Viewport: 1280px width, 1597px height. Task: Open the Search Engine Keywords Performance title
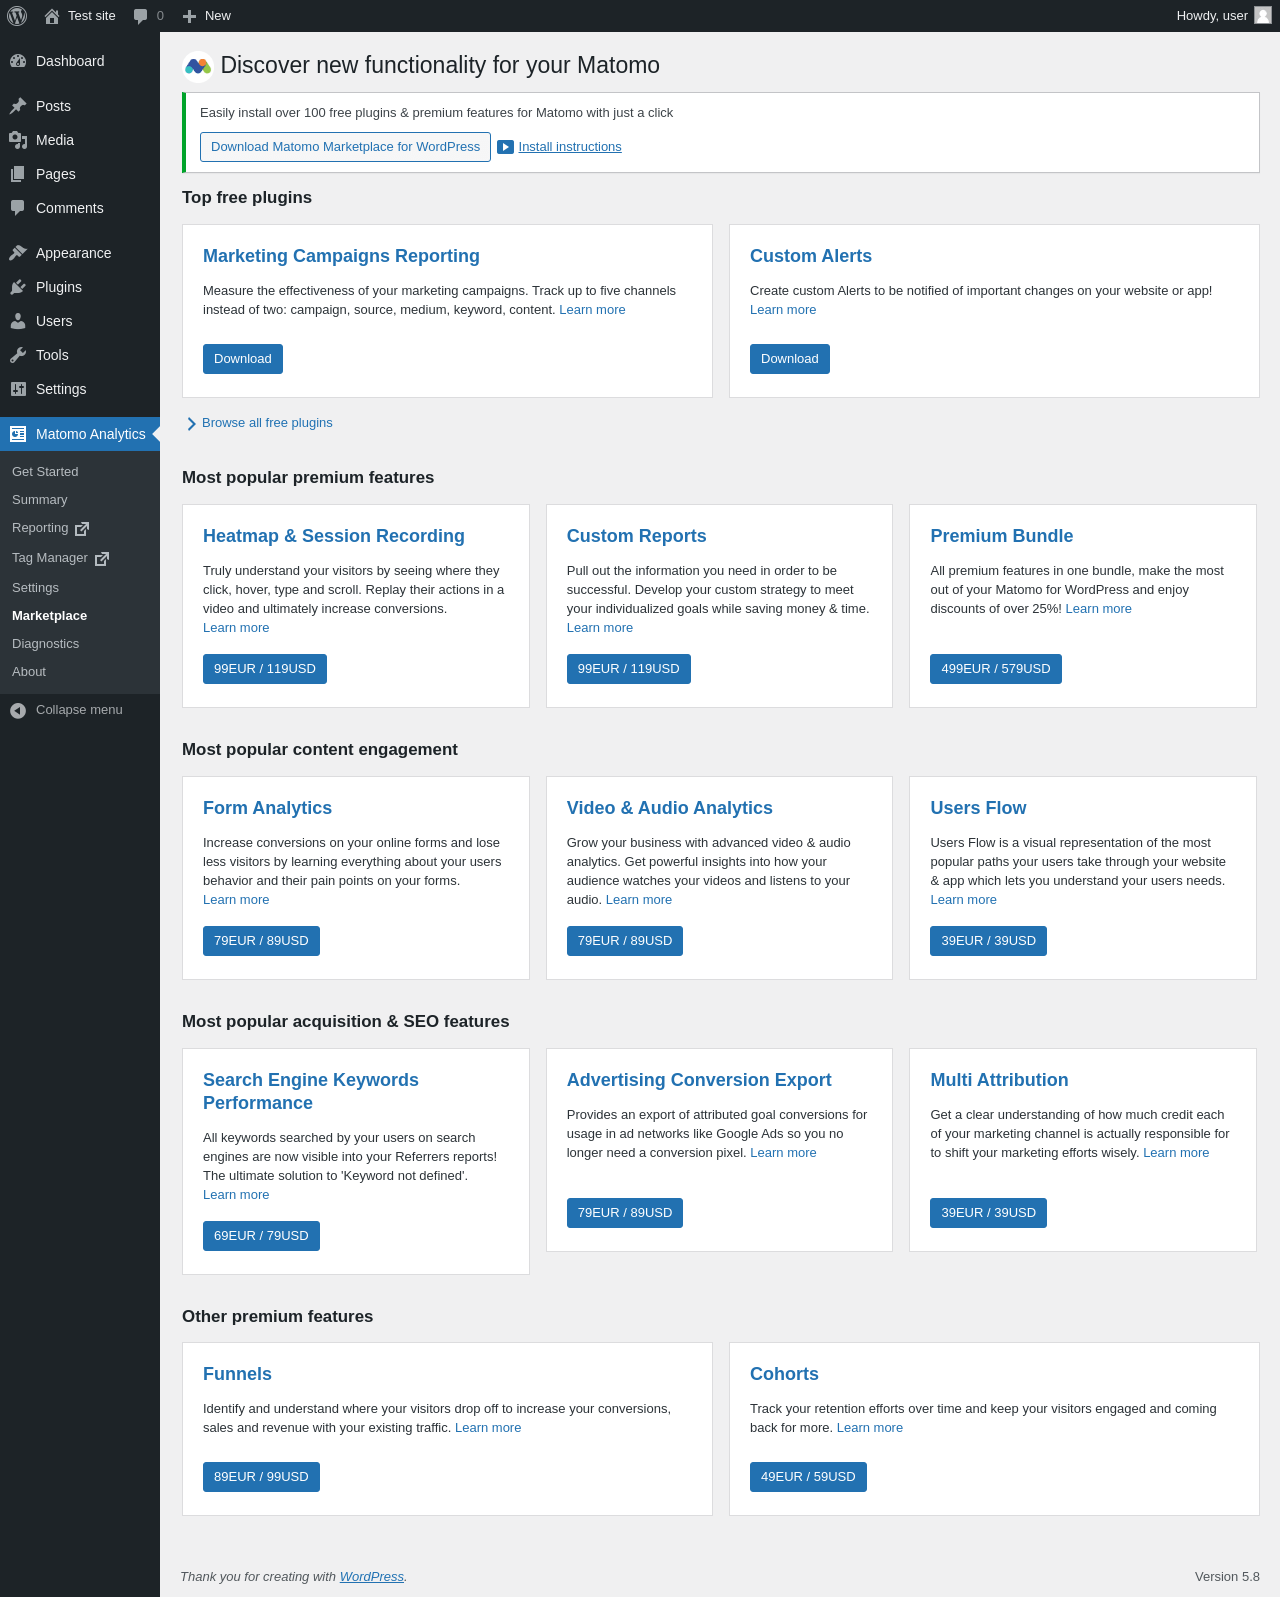point(311,1091)
